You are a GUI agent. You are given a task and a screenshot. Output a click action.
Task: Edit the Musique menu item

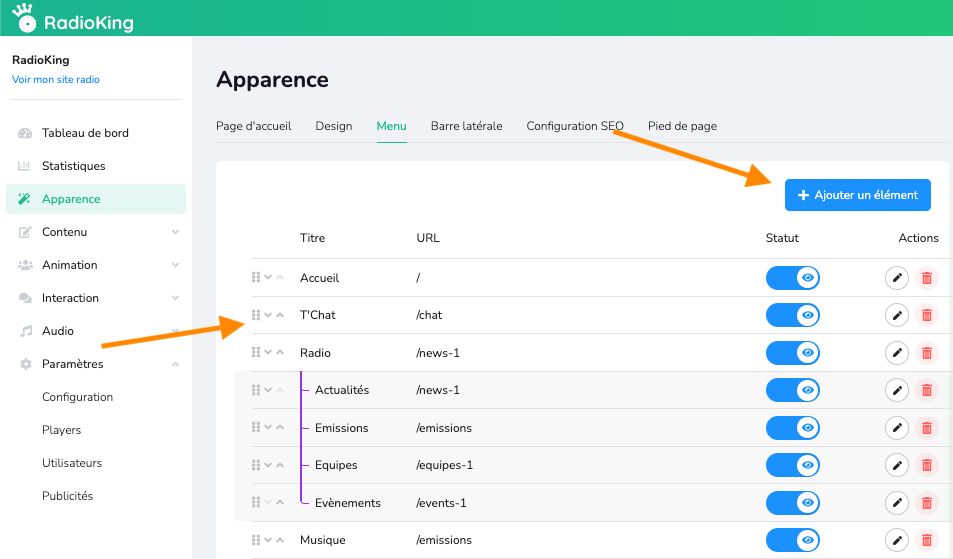tap(897, 540)
